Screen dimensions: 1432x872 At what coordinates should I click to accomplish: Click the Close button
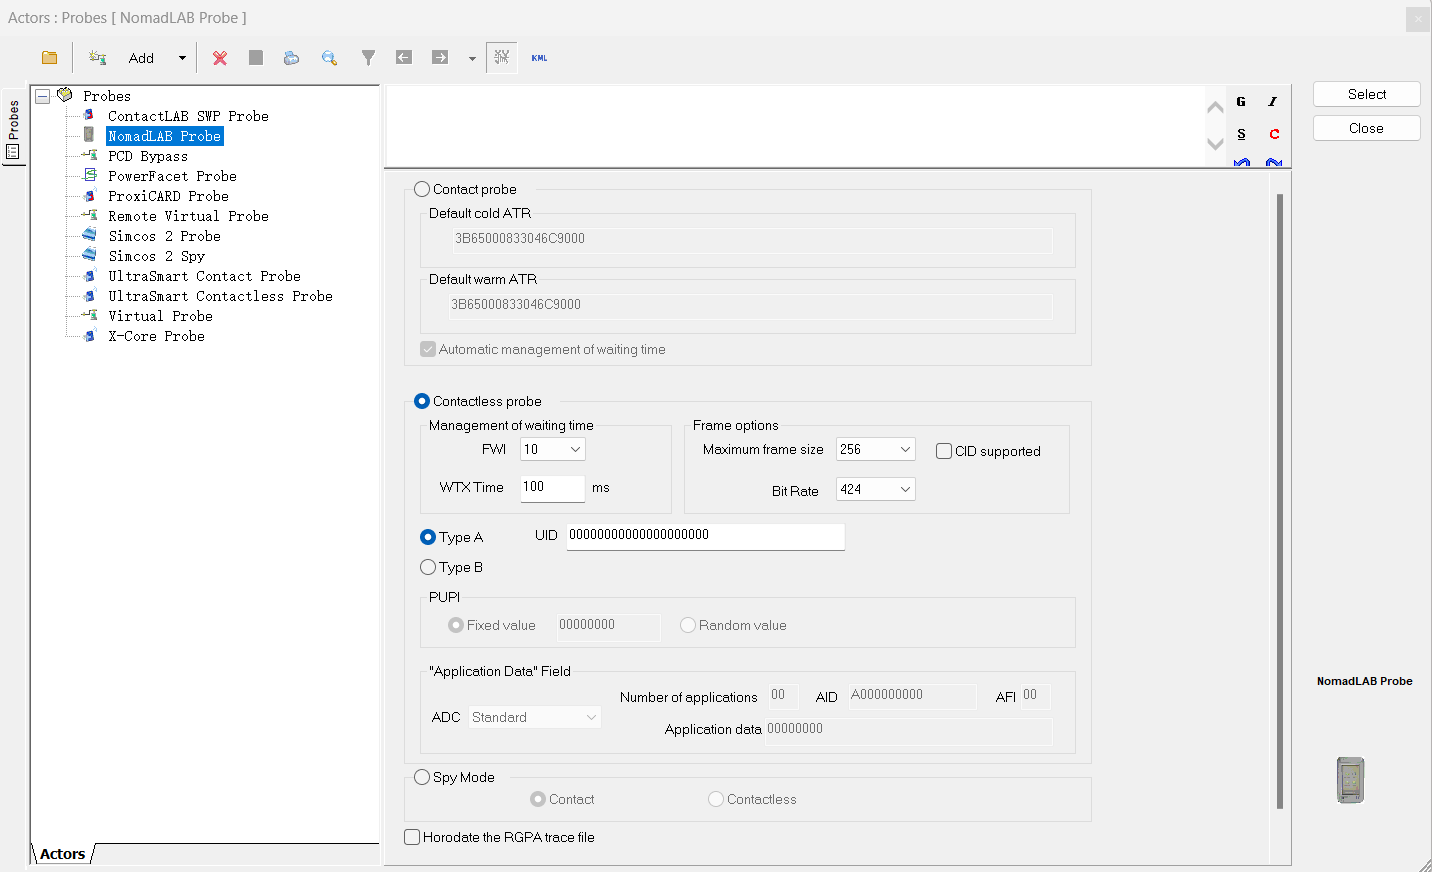(1367, 128)
